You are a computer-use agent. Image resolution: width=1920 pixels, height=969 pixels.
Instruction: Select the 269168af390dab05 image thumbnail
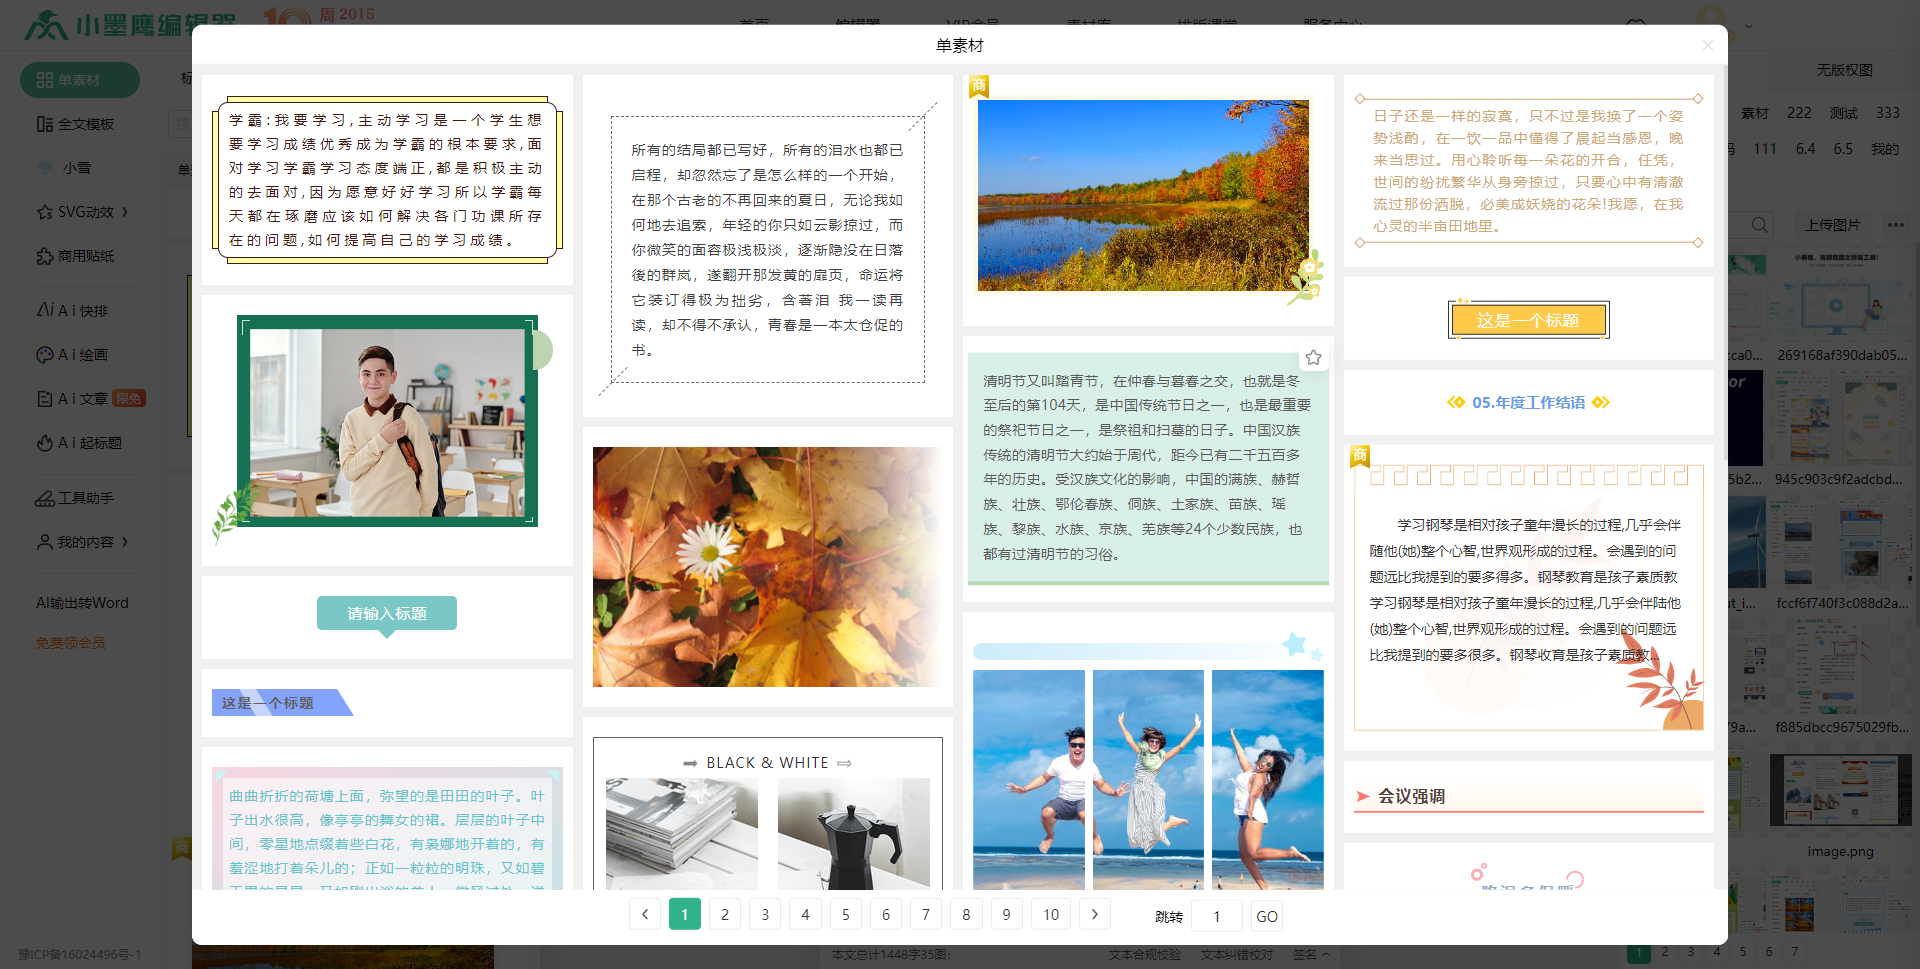click(x=1840, y=294)
